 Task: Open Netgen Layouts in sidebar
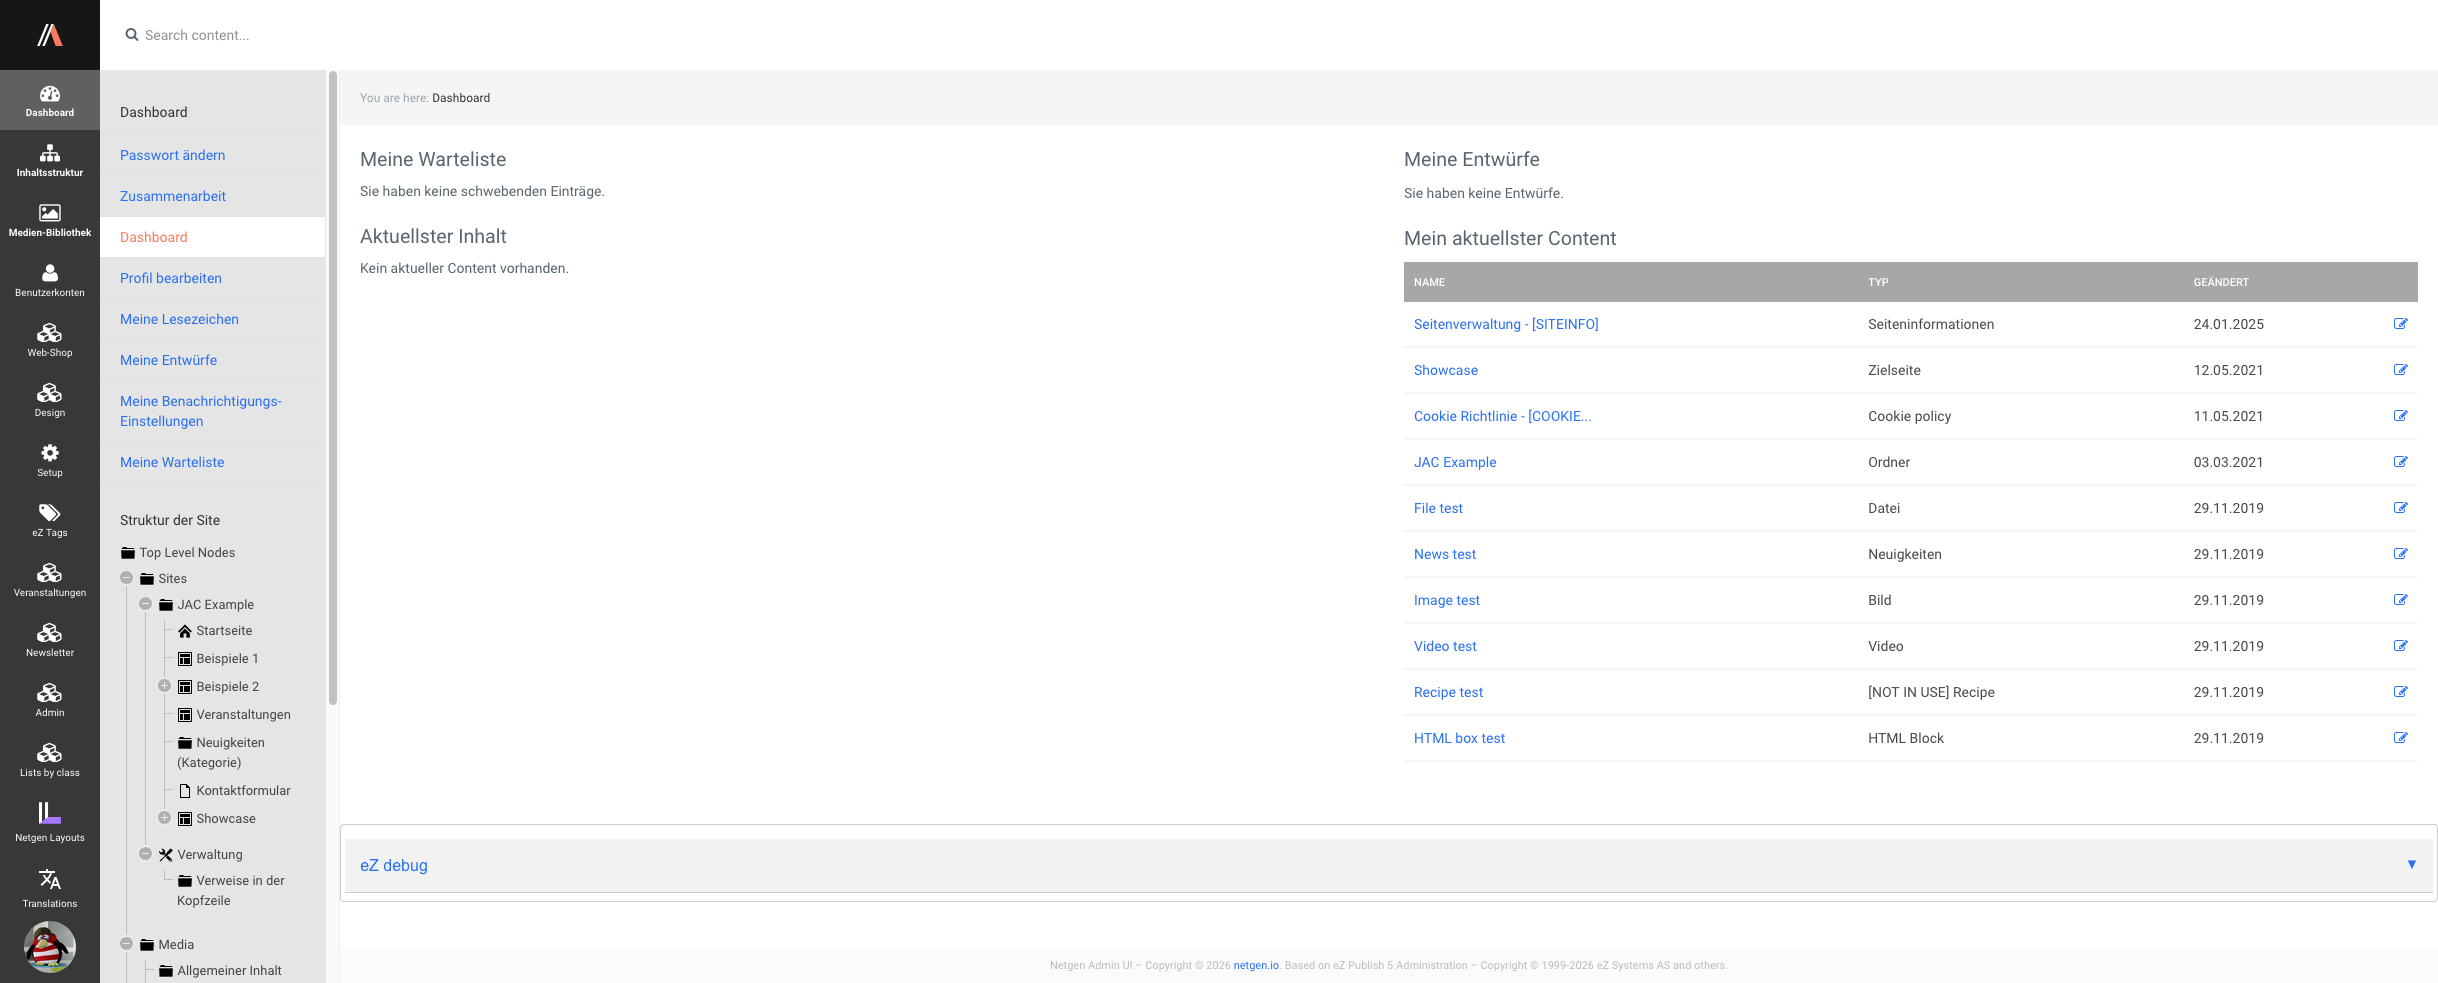coord(49,822)
